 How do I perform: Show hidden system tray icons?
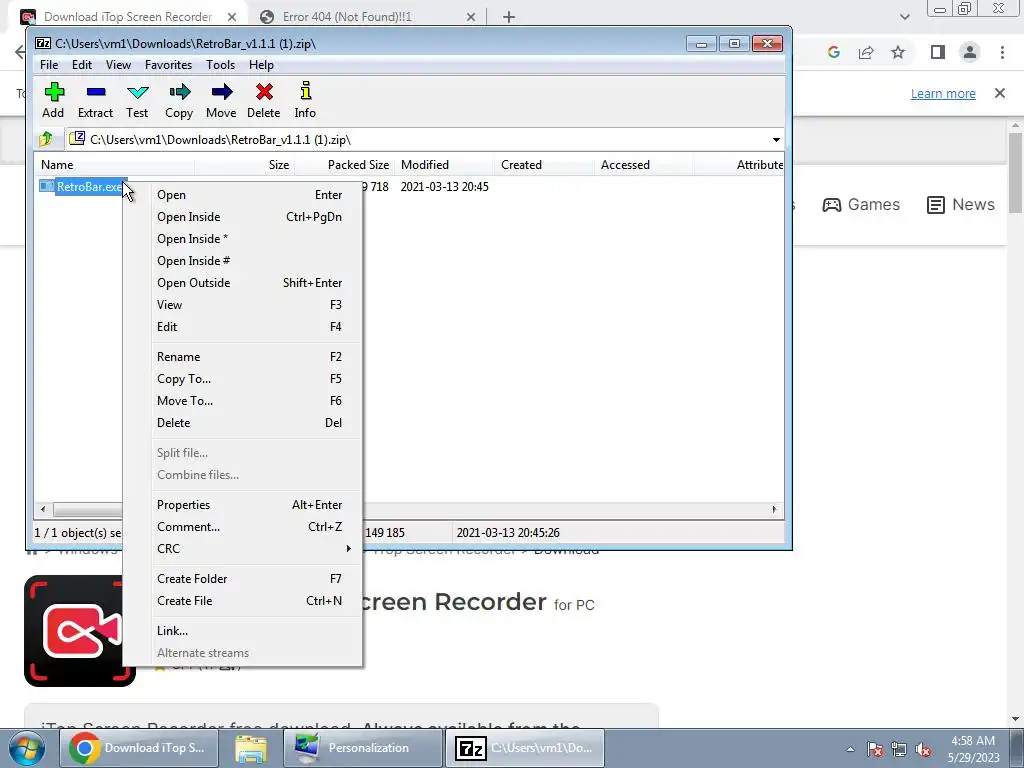click(850, 749)
